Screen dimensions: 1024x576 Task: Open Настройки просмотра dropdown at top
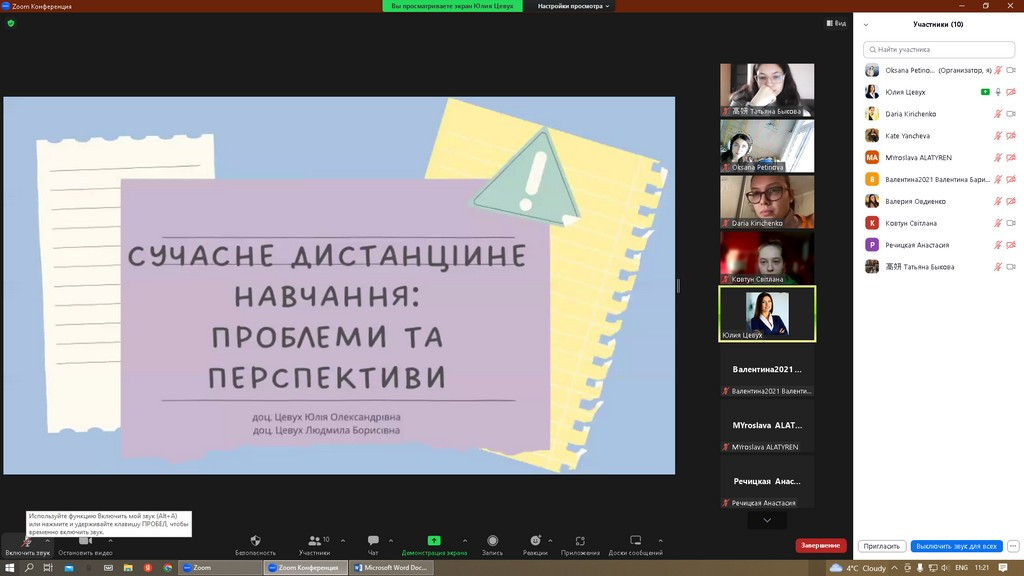pyautogui.click(x=574, y=6)
